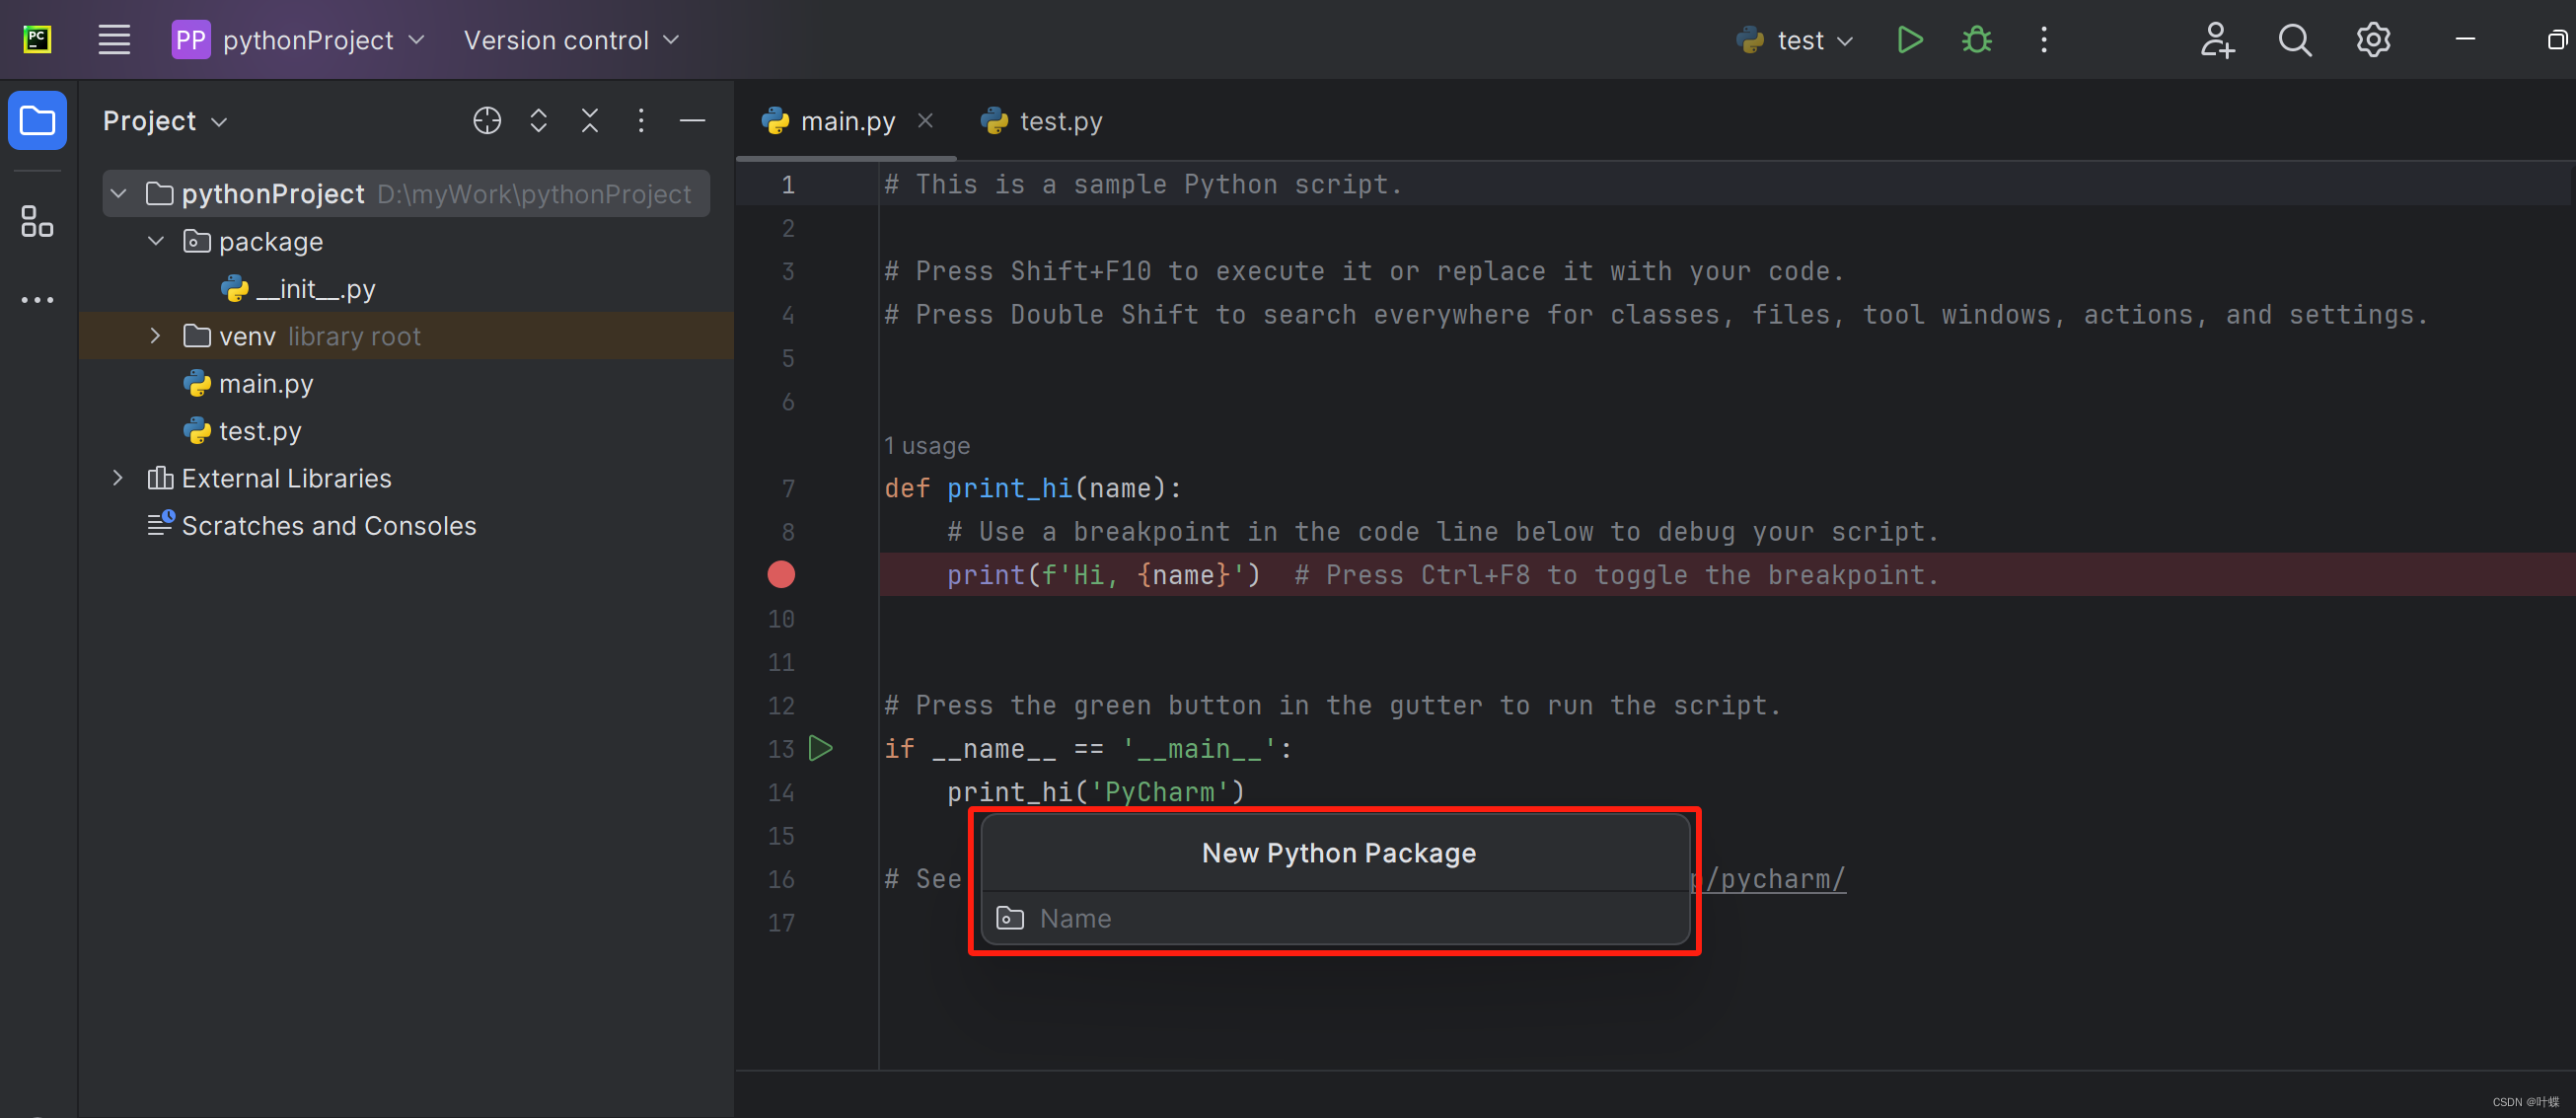
Task: Select main.py in project tree
Action: pos(248,384)
